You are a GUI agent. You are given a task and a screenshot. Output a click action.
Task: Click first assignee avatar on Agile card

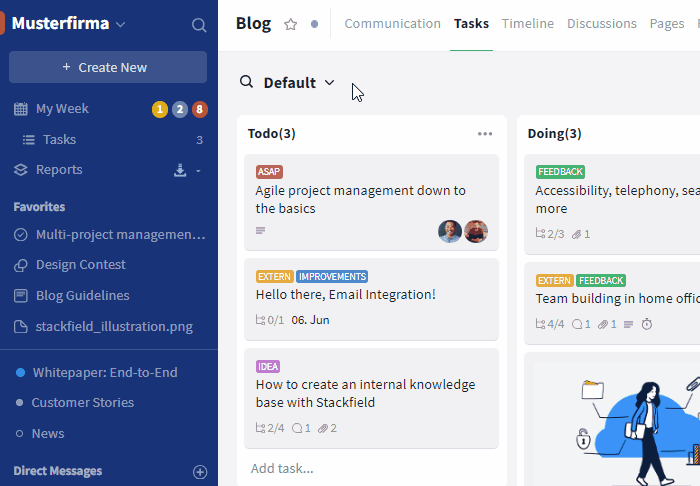pos(450,231)
